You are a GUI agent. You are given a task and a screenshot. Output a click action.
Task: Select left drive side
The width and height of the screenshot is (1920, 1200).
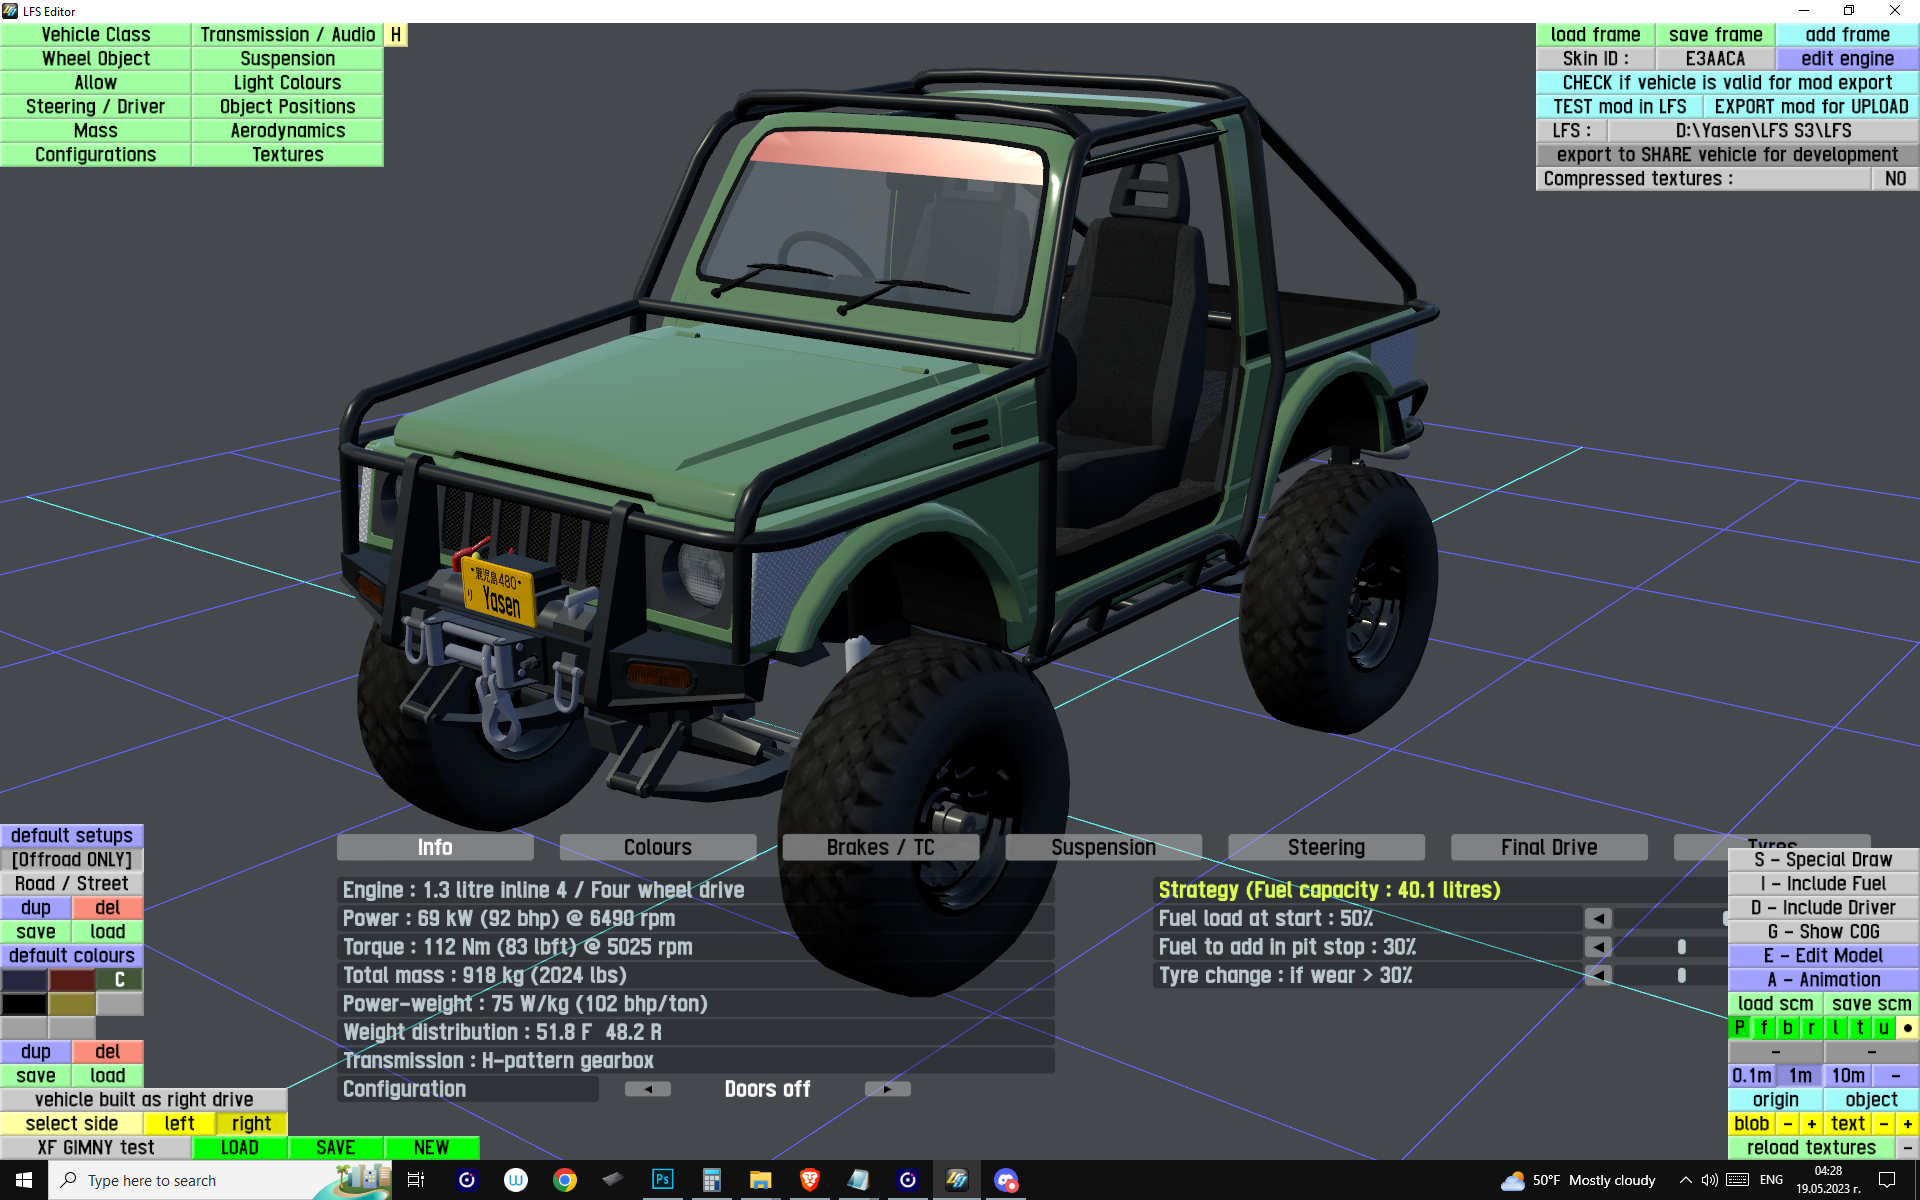point(179,1124)
